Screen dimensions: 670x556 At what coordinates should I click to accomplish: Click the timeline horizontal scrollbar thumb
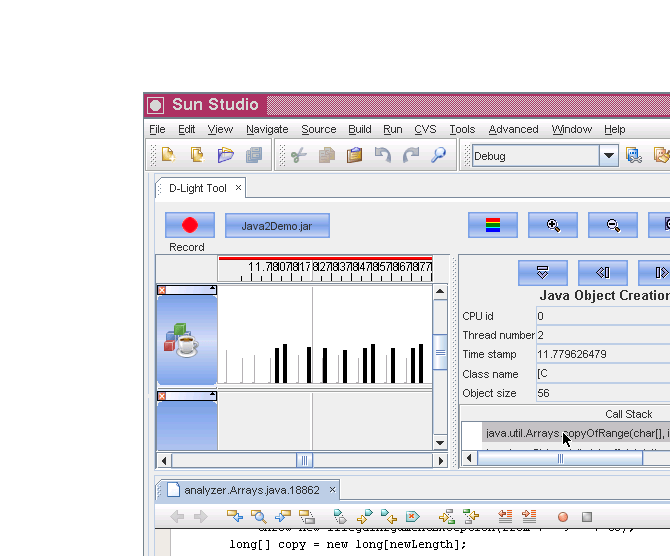(304, 460)
